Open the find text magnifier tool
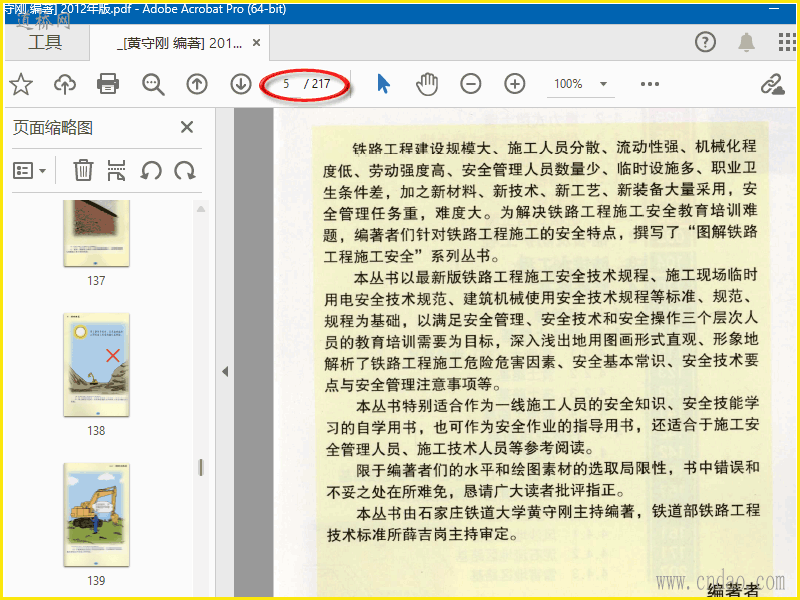The image size is (800, 600). pyautogui.click(x=153, y=84)
